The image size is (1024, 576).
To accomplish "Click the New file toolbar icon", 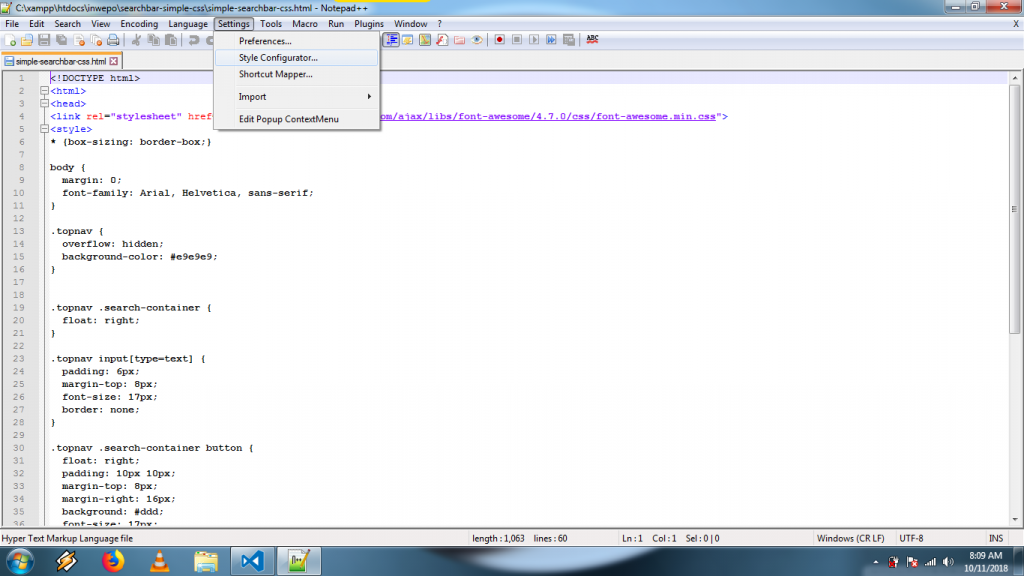I will (10, 40).
